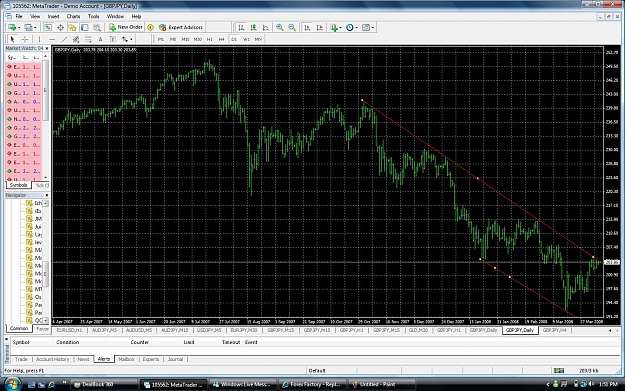The width and height of the screenshot is (625, 391).
Task: Switch to the Trade terminal tab
Action: click(x=21, y=359)
